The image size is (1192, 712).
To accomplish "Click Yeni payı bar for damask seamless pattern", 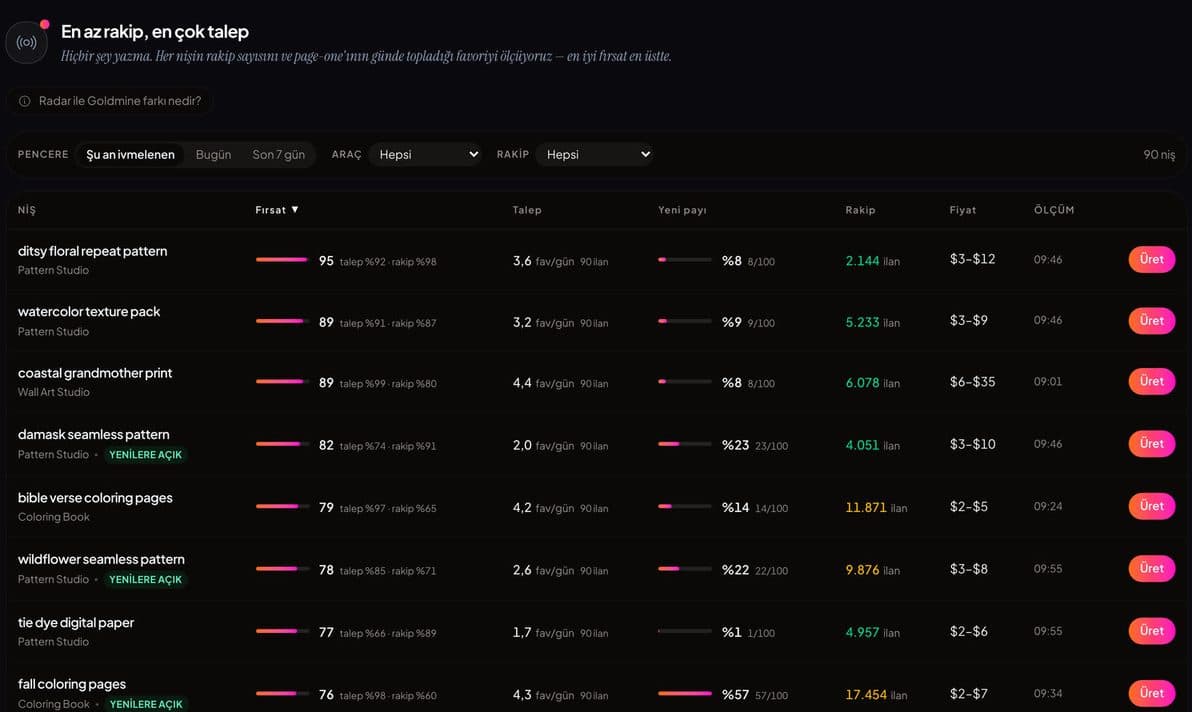I will (x=685, y=445).
